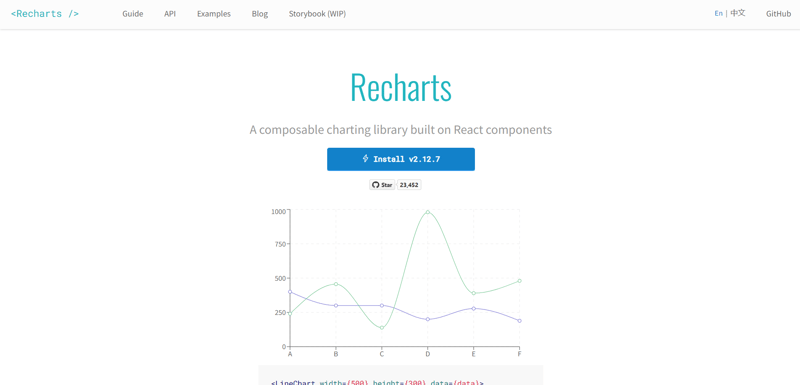
Task: Click the lightning bolt icon on Install button
Action: [365, 159]
